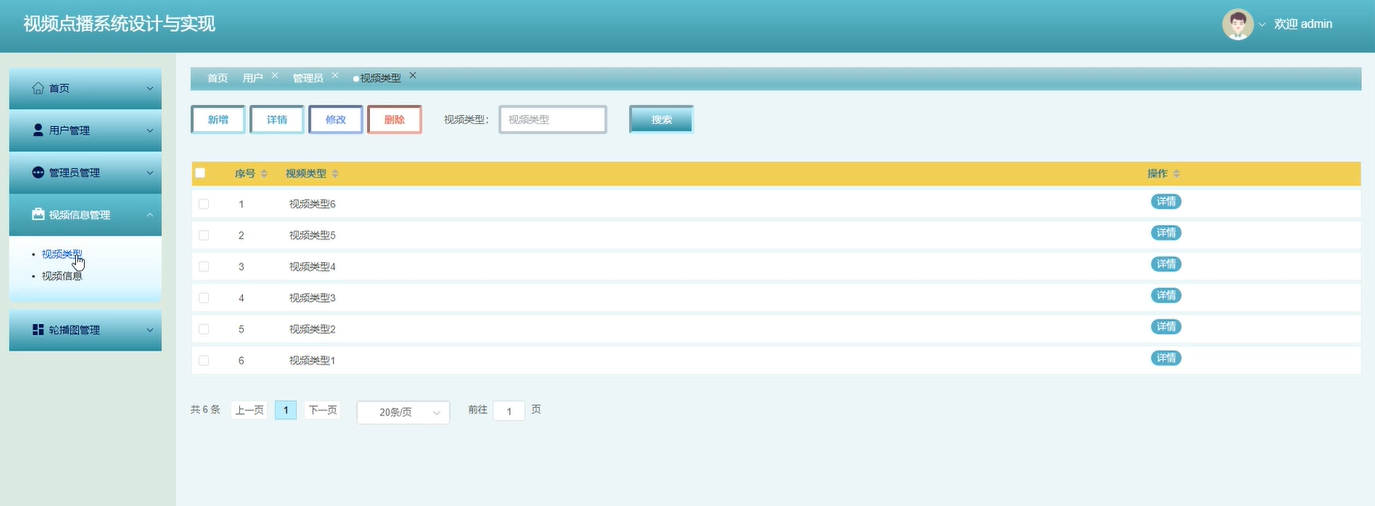Sort by 视频类型 column arrows

click(x=335, y=174)
